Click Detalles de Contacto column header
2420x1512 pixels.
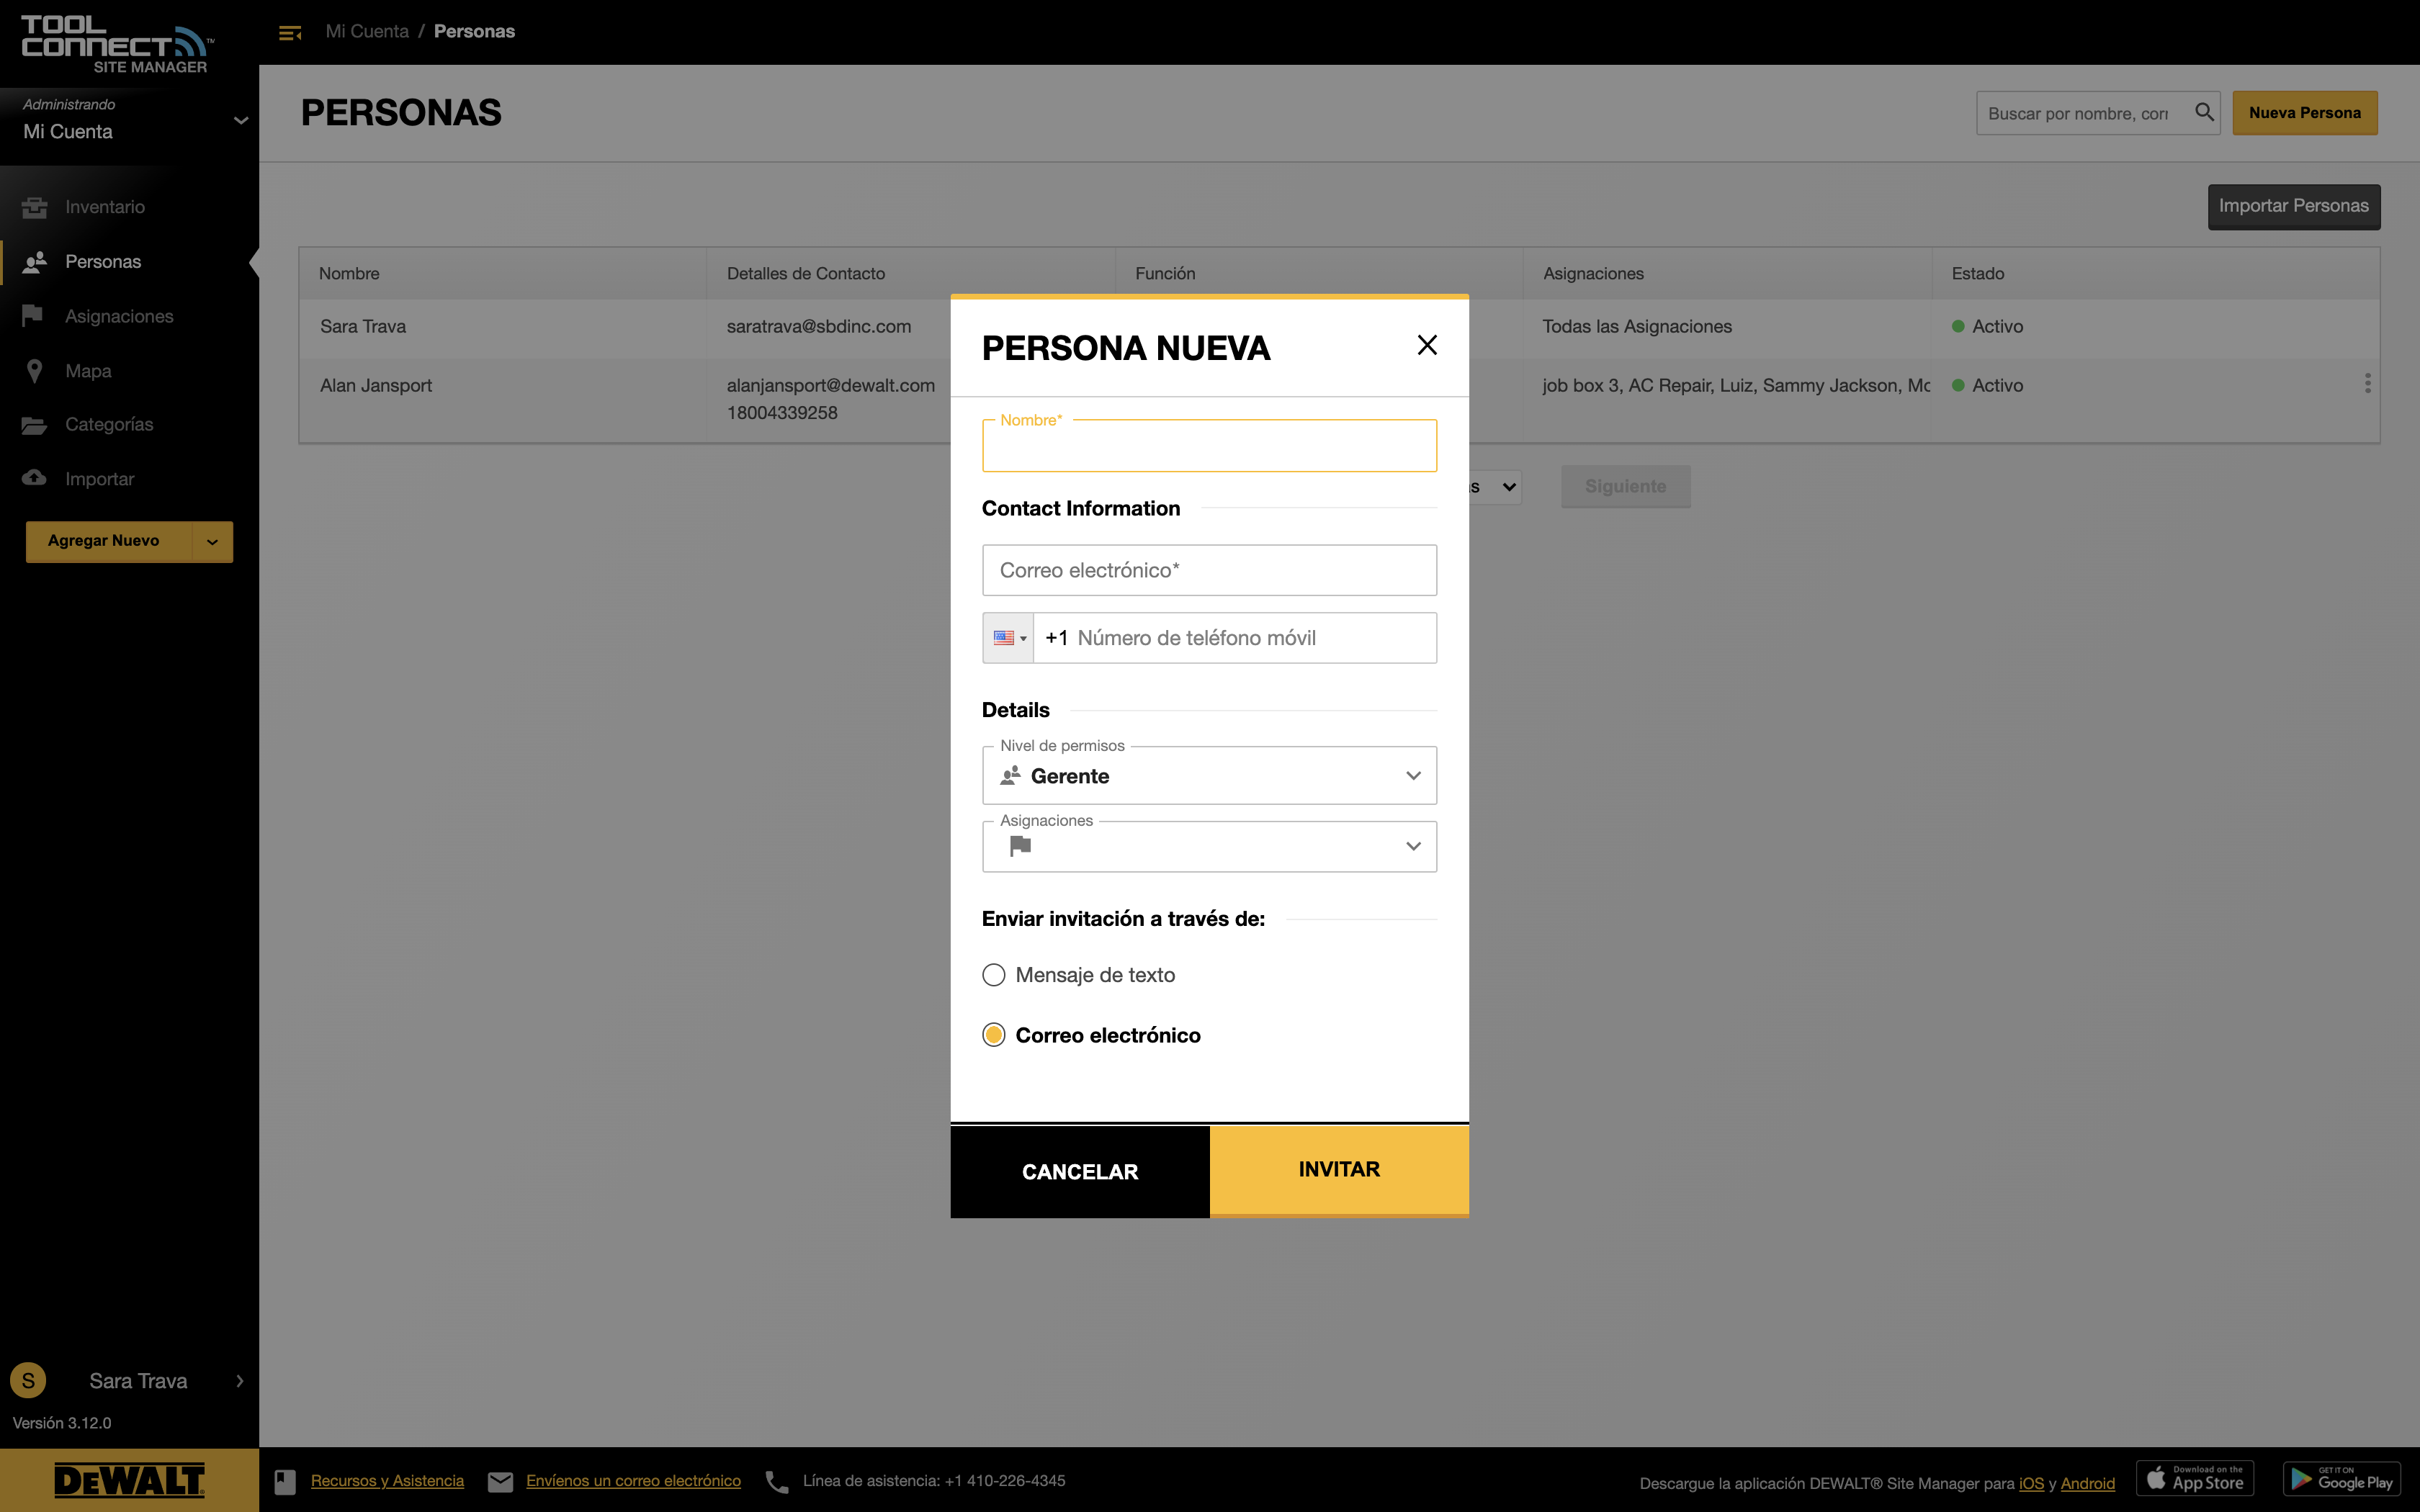click(x=806, y=274)
